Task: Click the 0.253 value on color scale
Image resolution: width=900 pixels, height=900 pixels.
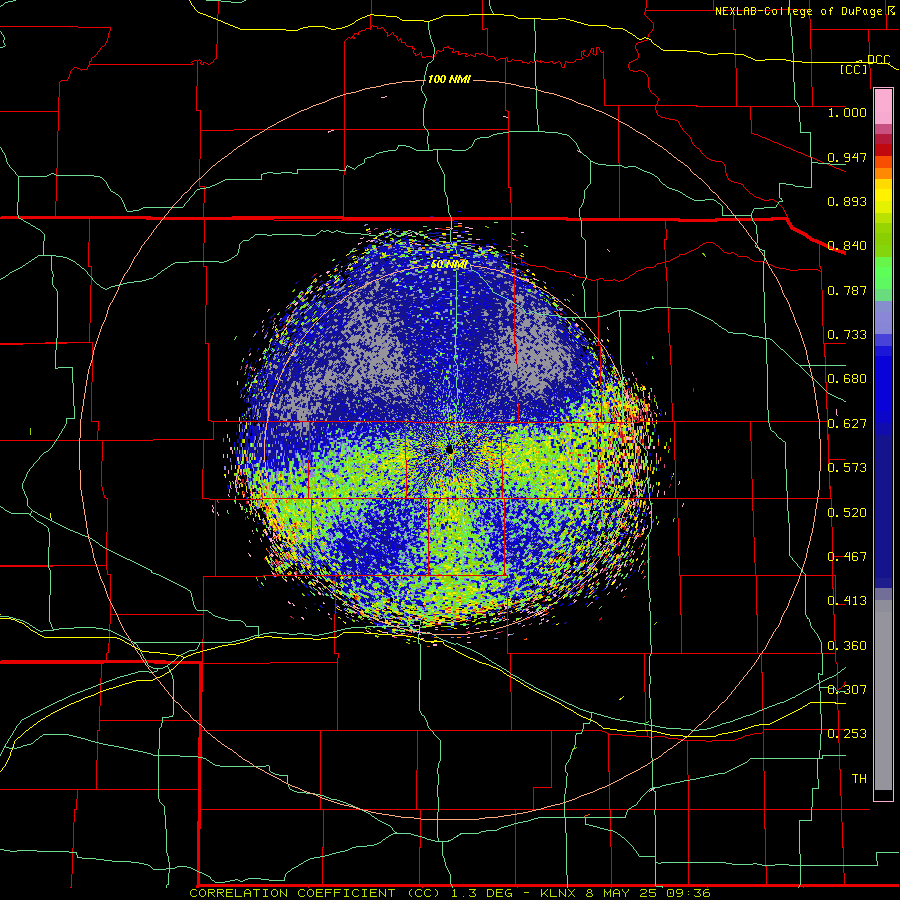Action: click(847, 734)
